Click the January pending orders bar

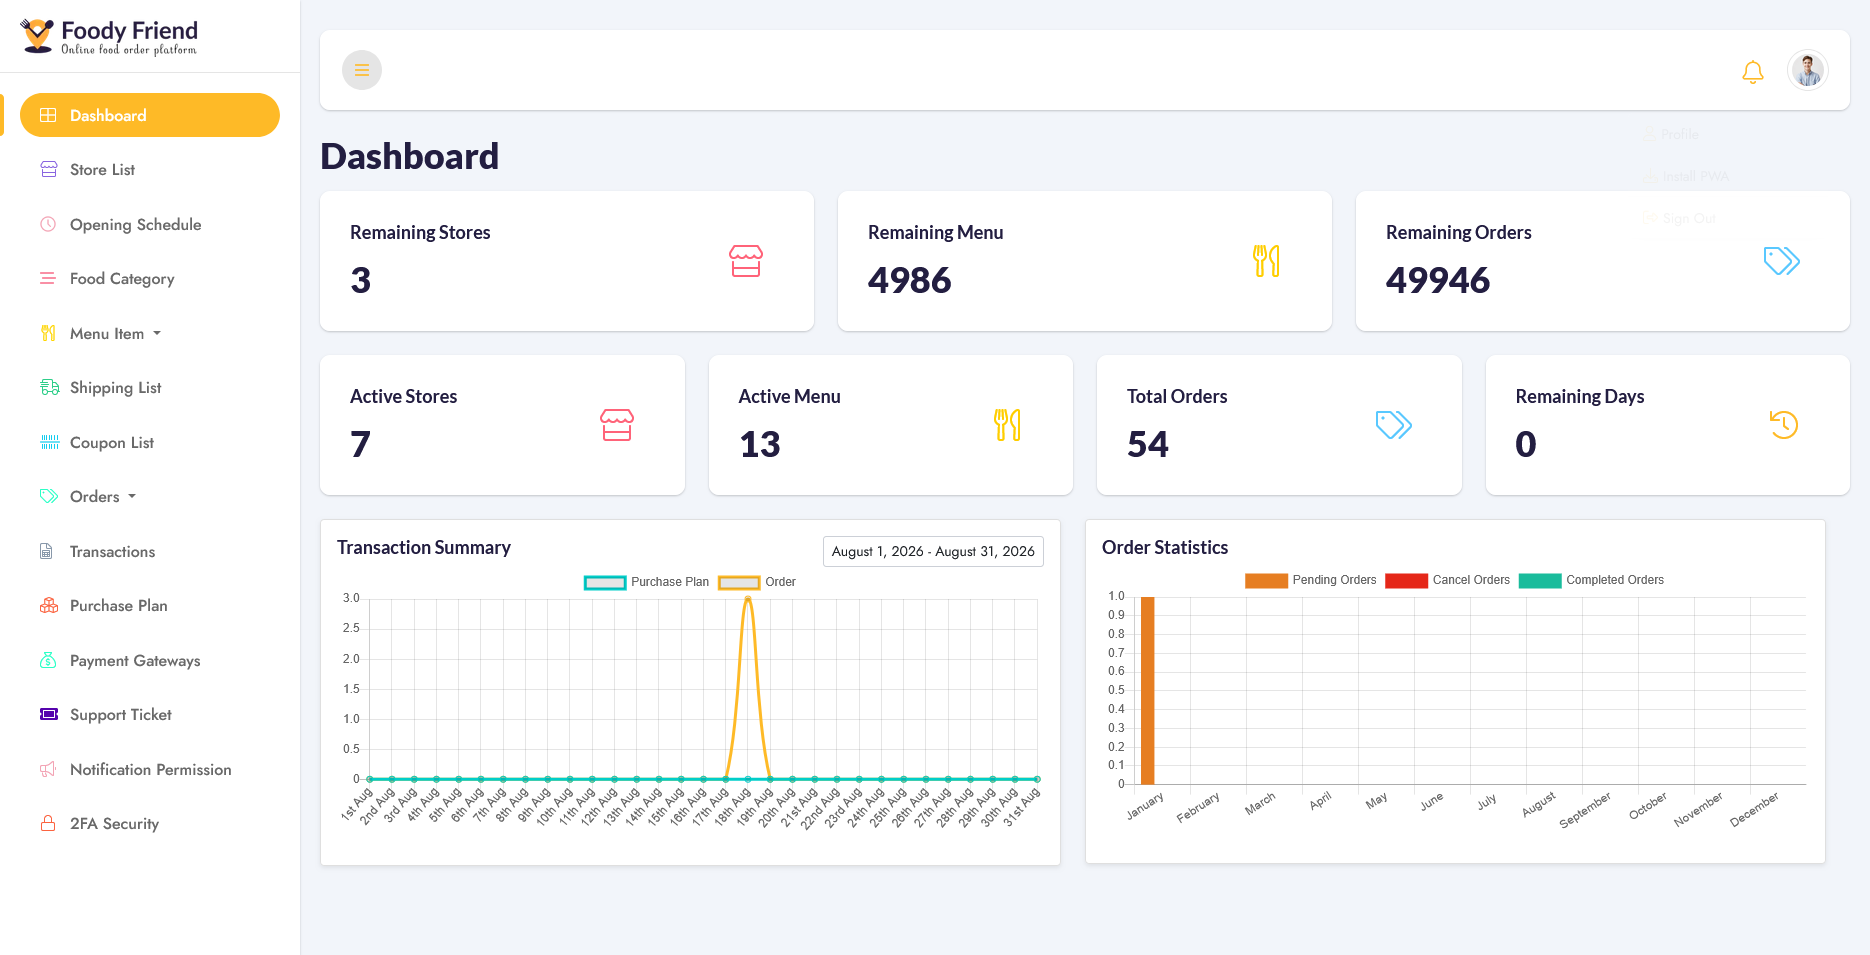point(1147,690)
